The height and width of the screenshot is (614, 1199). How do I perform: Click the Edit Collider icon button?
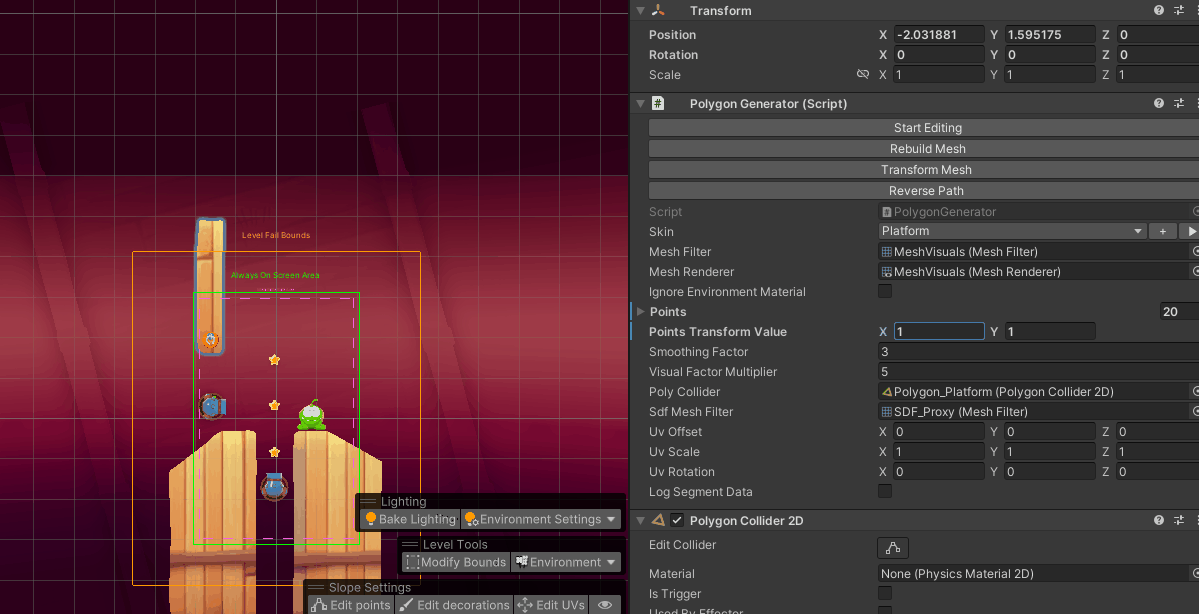click(x=892, y=547)
